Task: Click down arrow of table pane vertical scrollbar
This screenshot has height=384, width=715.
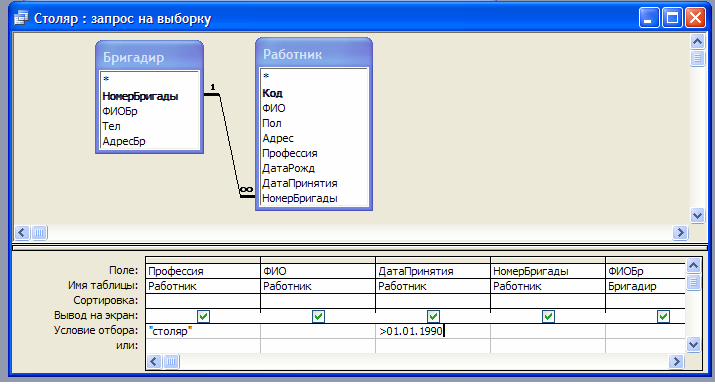Action: point(697,215)
